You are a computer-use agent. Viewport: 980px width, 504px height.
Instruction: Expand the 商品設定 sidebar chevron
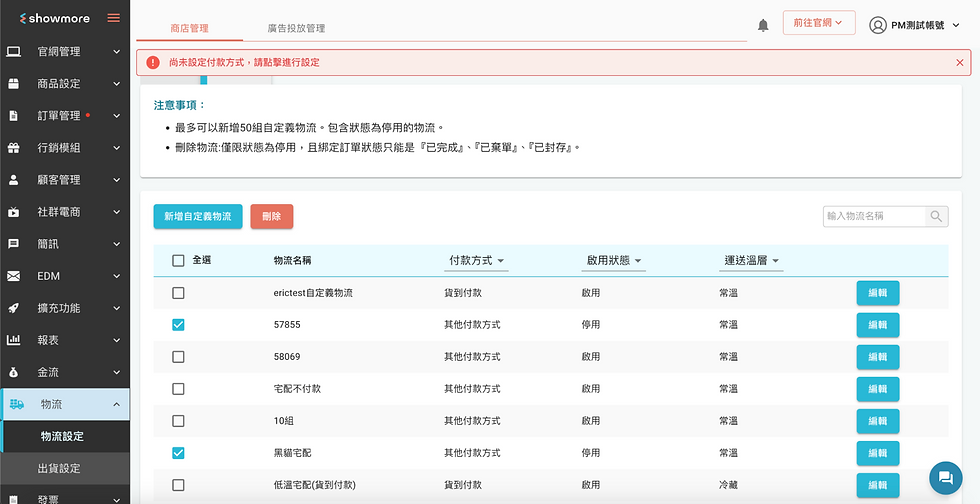click(x=117, y=84)
